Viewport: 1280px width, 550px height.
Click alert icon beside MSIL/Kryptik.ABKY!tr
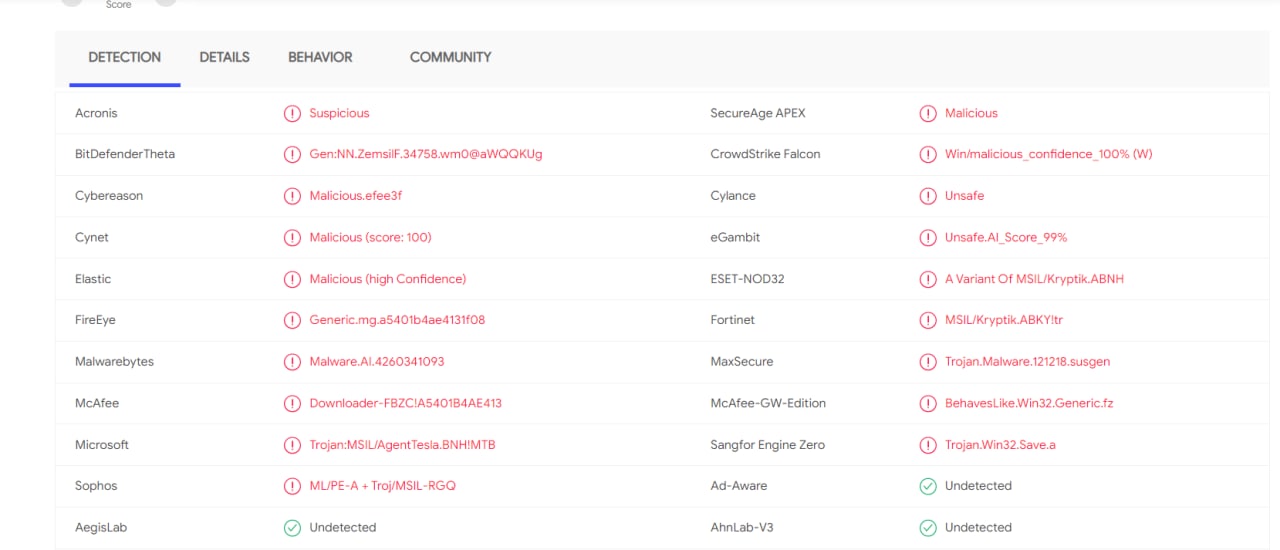tap(928, 320)
